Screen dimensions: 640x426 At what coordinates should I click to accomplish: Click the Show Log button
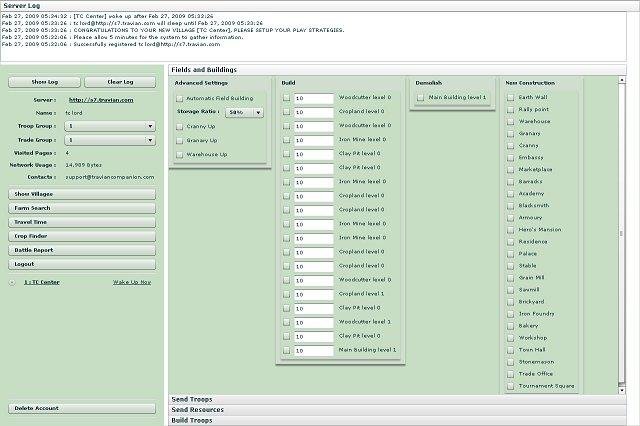44,82
